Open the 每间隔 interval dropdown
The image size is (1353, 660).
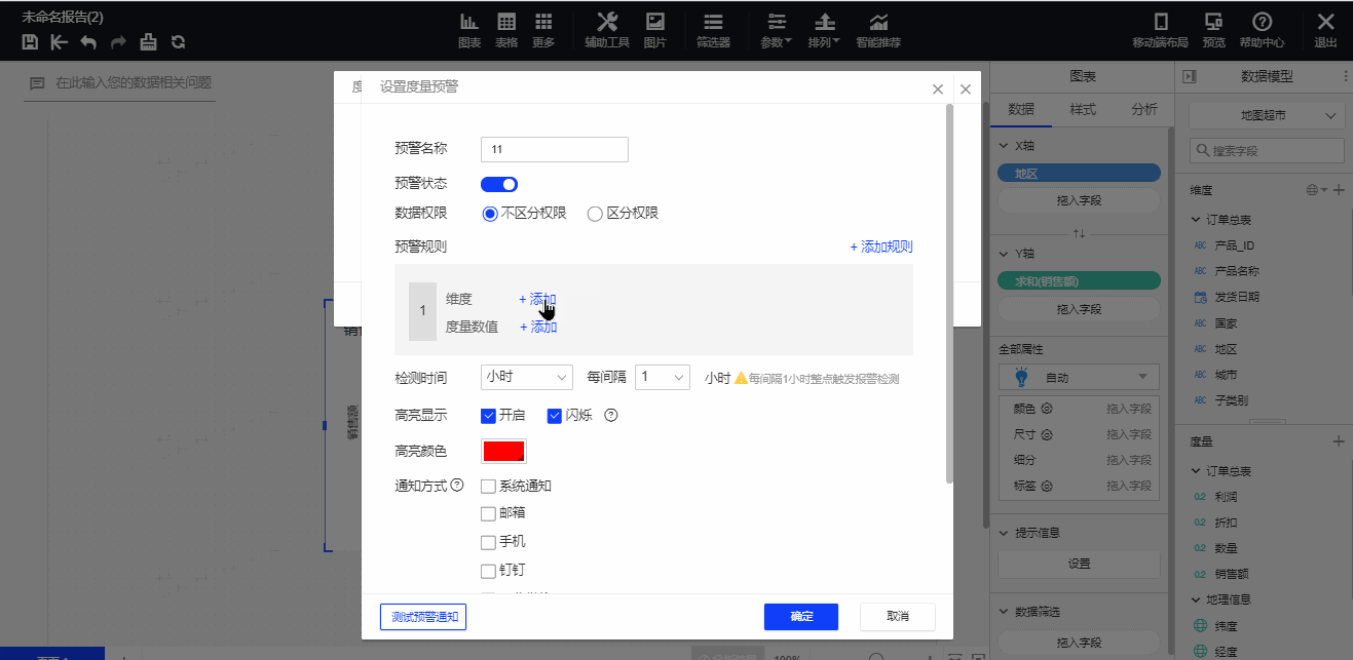[663, 377]
